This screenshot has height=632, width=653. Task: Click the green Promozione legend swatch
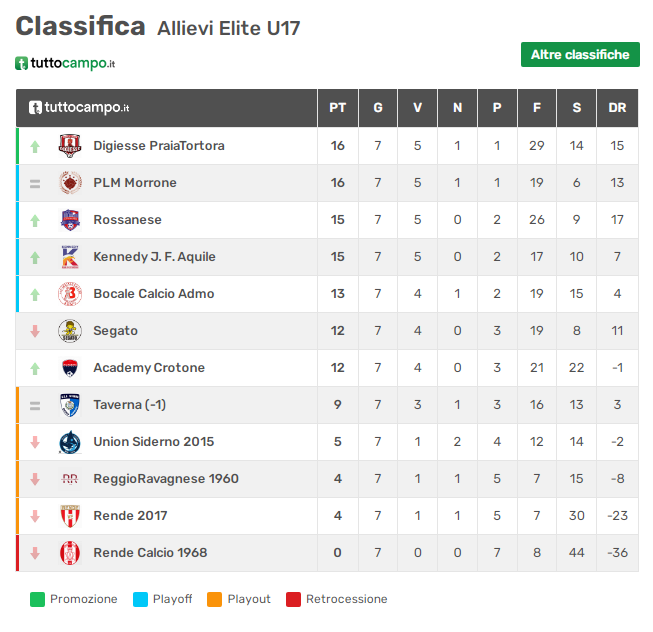tap(37, 600)
